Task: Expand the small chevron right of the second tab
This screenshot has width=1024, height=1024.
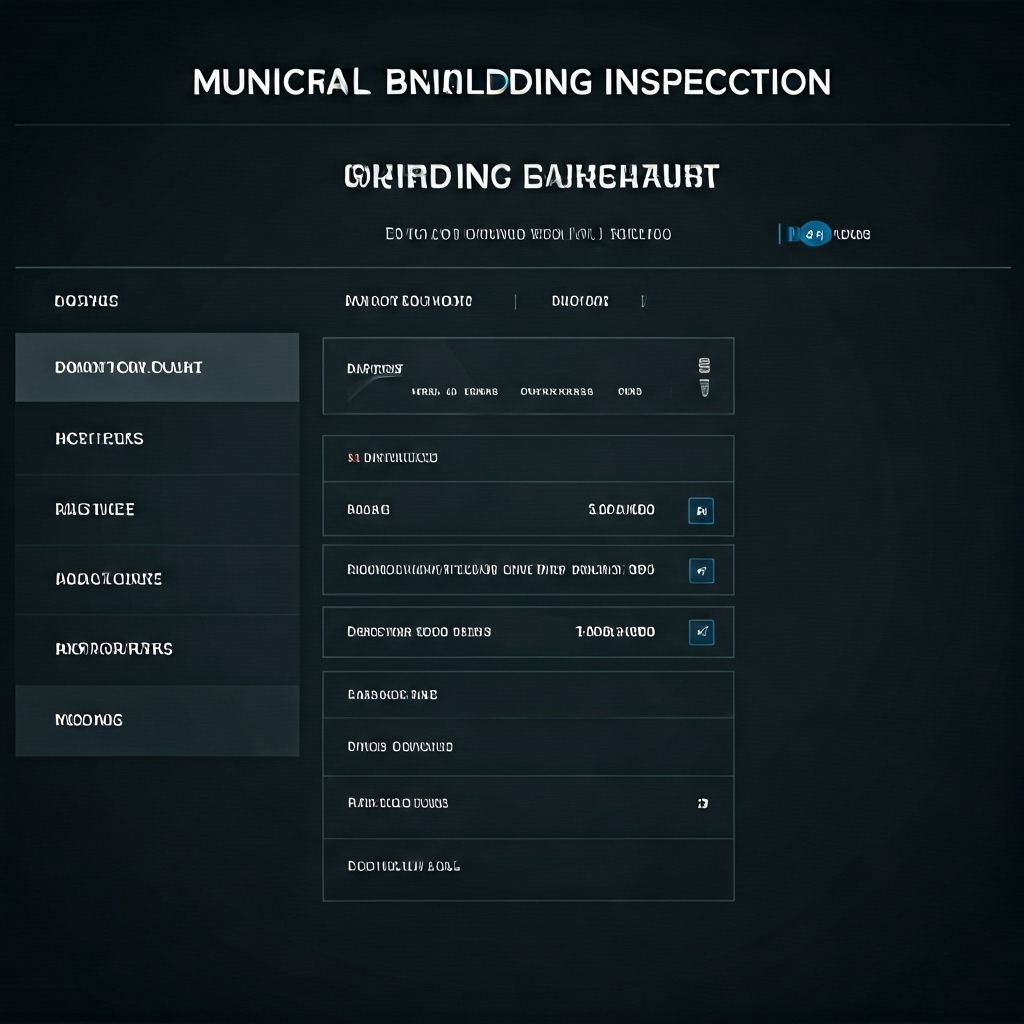Action: 643,301
